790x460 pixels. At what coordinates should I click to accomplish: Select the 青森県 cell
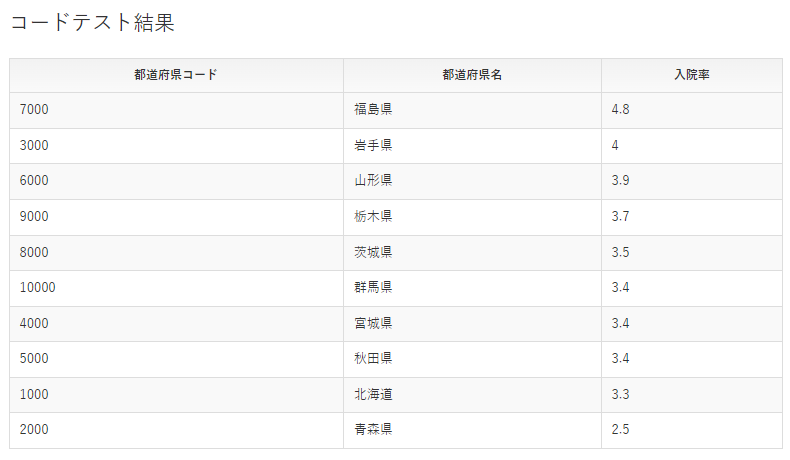tap(472, 430)
